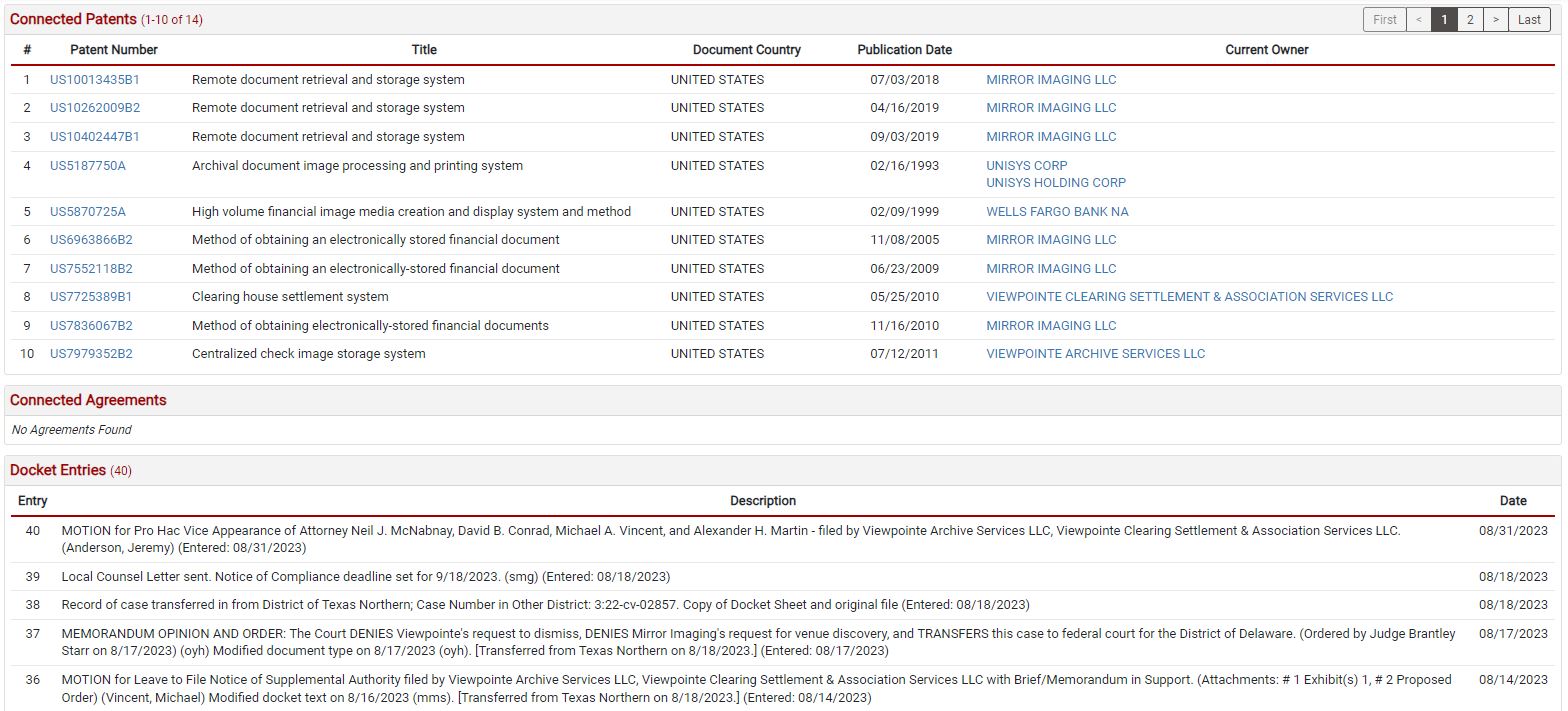Image resolution: width=1568 pixels, height=711 pixels.
Task: Click the docket Date column header
Action: (1513, 501)
